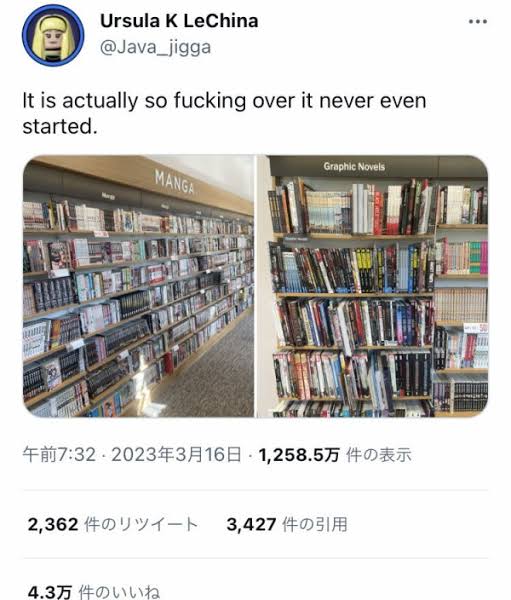Screen dimensions: 511x600
Task: Open Ursula K LeChina's display name
Action: coord(179,21)
